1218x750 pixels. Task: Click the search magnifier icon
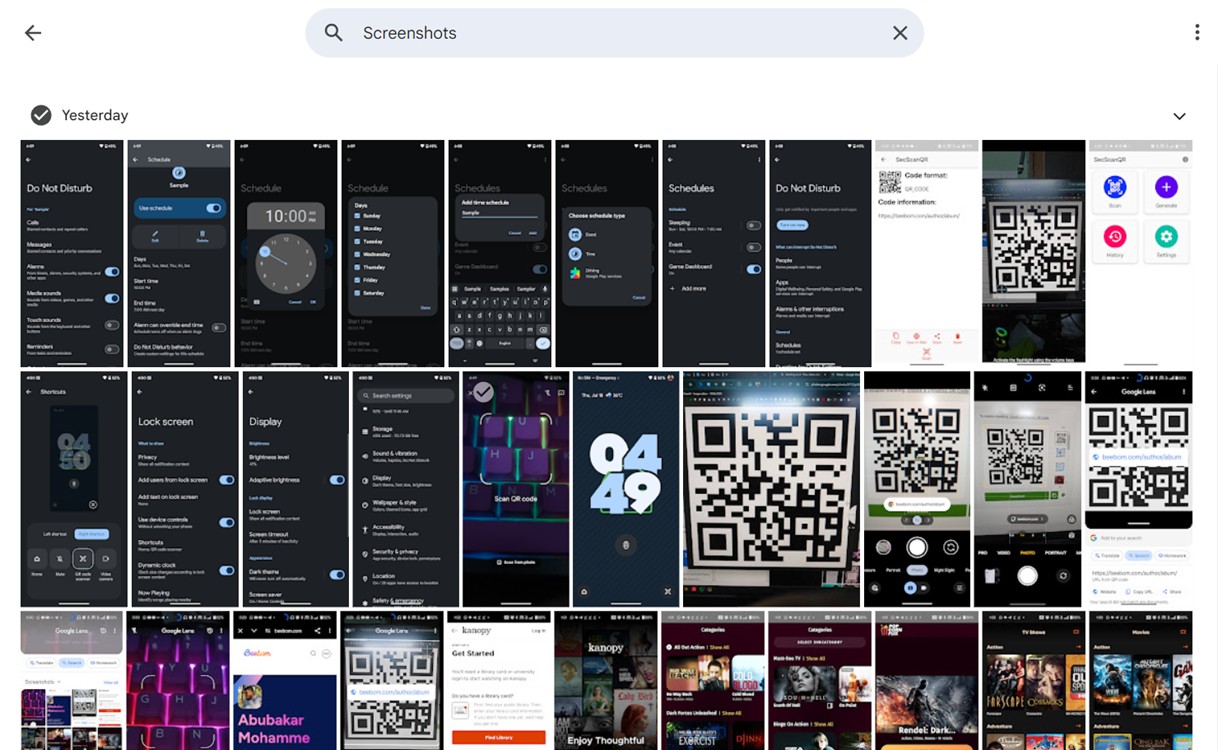(x=334, y=32)
